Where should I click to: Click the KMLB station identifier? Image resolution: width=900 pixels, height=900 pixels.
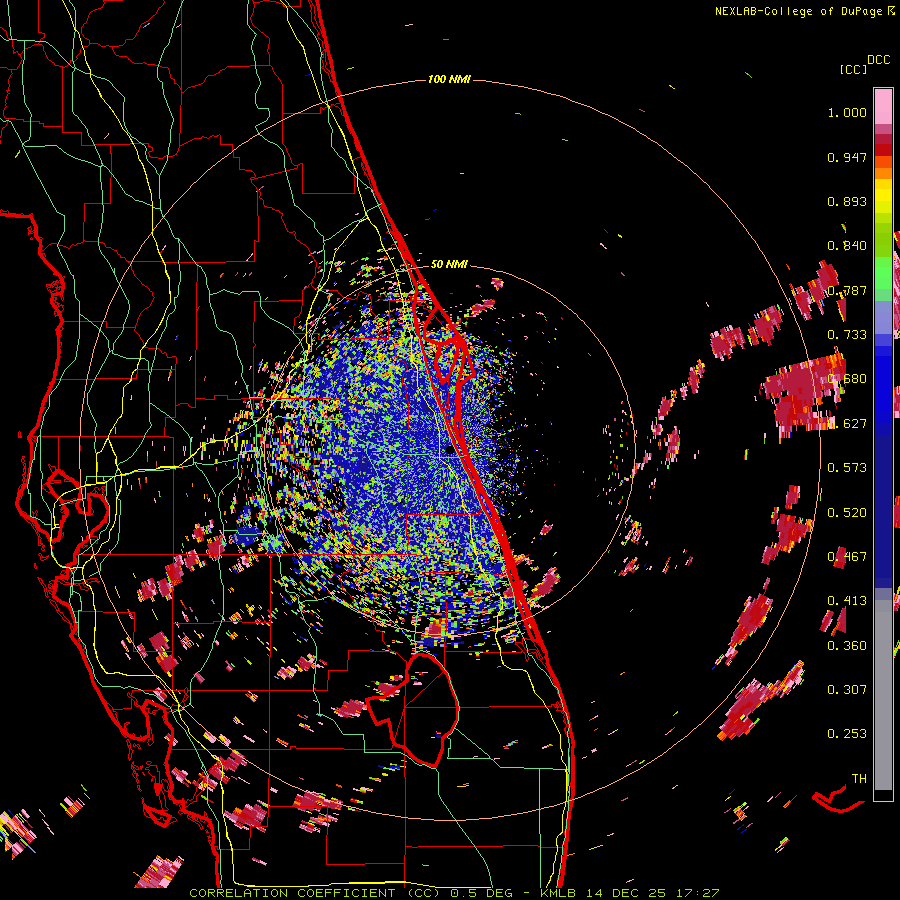560,893
